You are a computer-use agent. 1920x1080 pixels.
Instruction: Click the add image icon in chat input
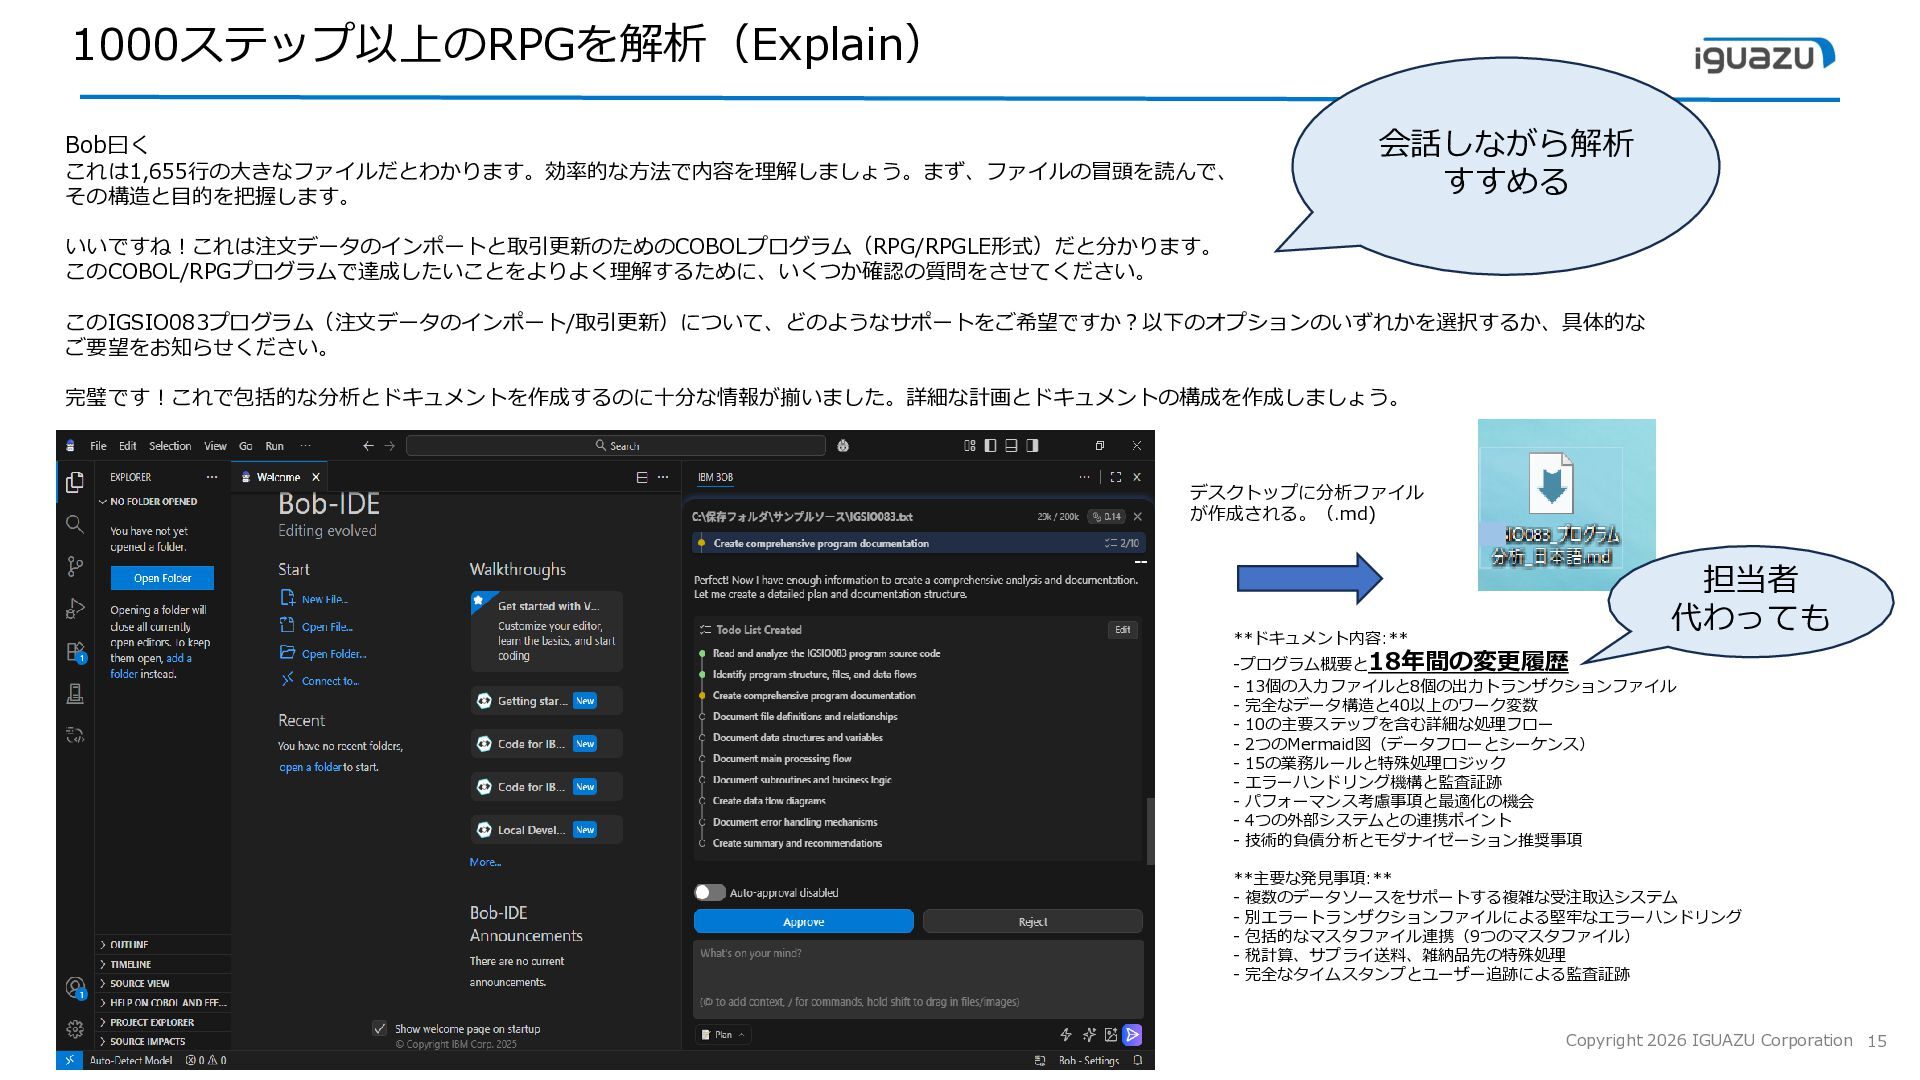pos(1110,1035)
